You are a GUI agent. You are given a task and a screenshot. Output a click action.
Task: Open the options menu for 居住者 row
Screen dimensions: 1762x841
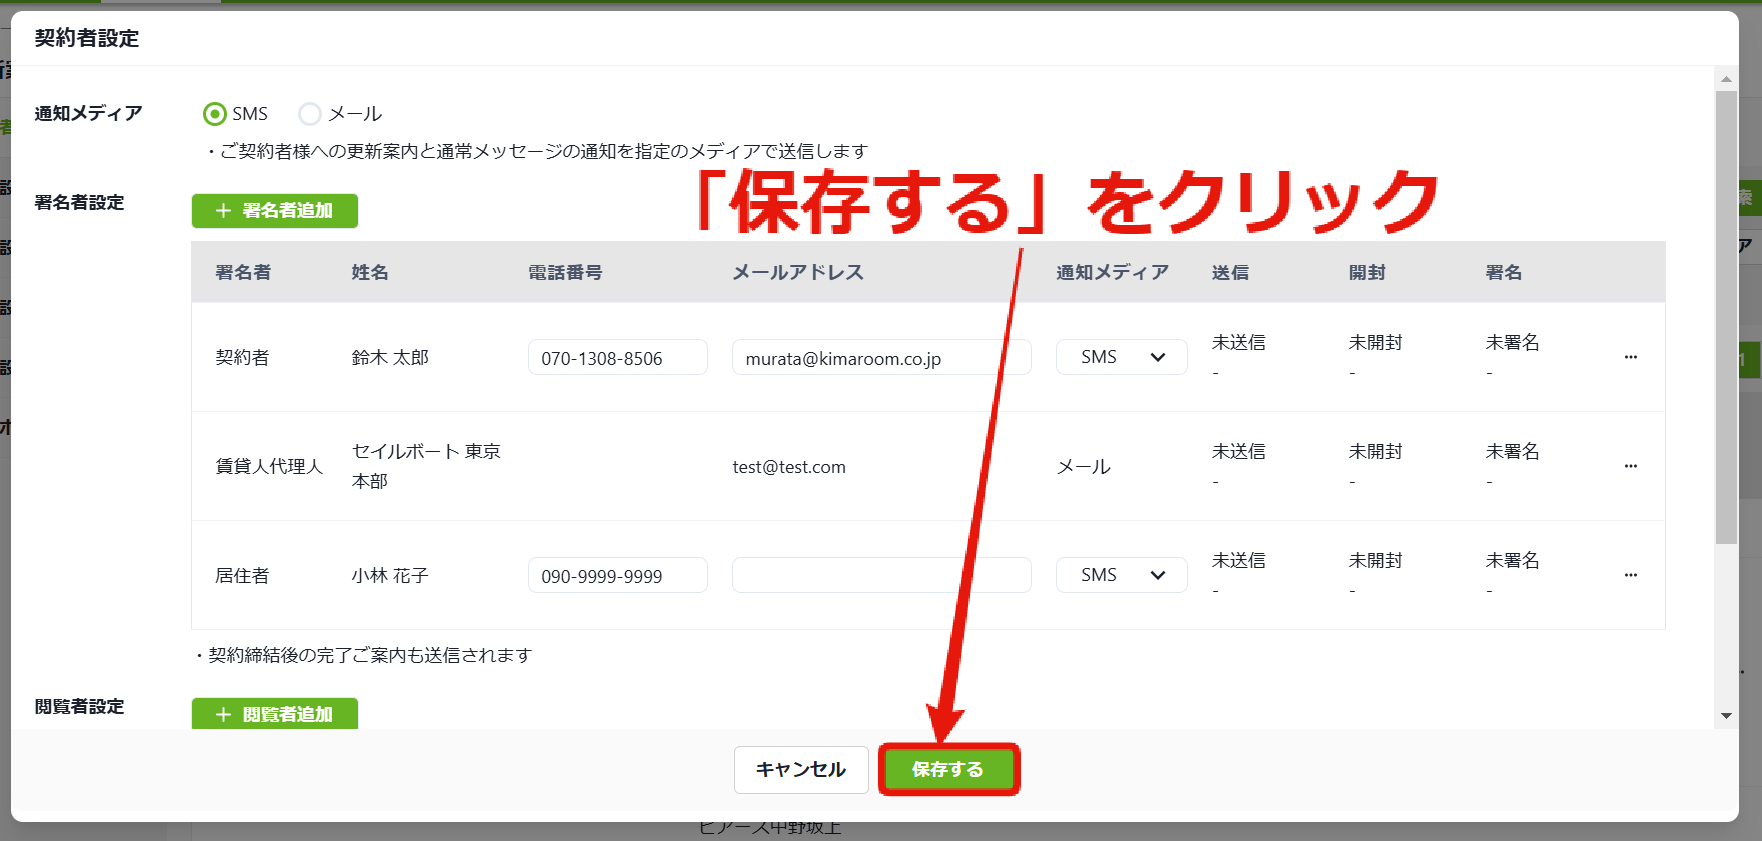click(1631, 575)
